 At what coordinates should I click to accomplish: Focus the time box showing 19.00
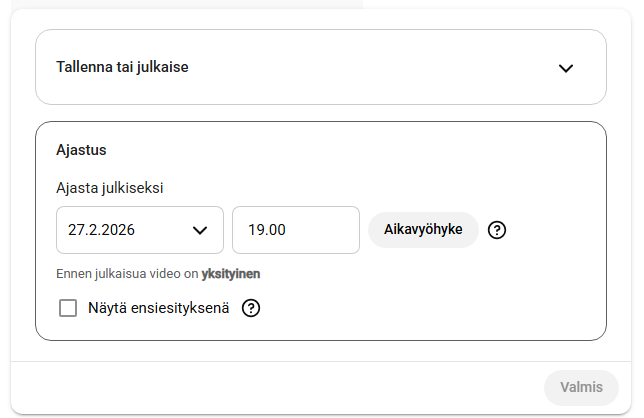[295, 230]
